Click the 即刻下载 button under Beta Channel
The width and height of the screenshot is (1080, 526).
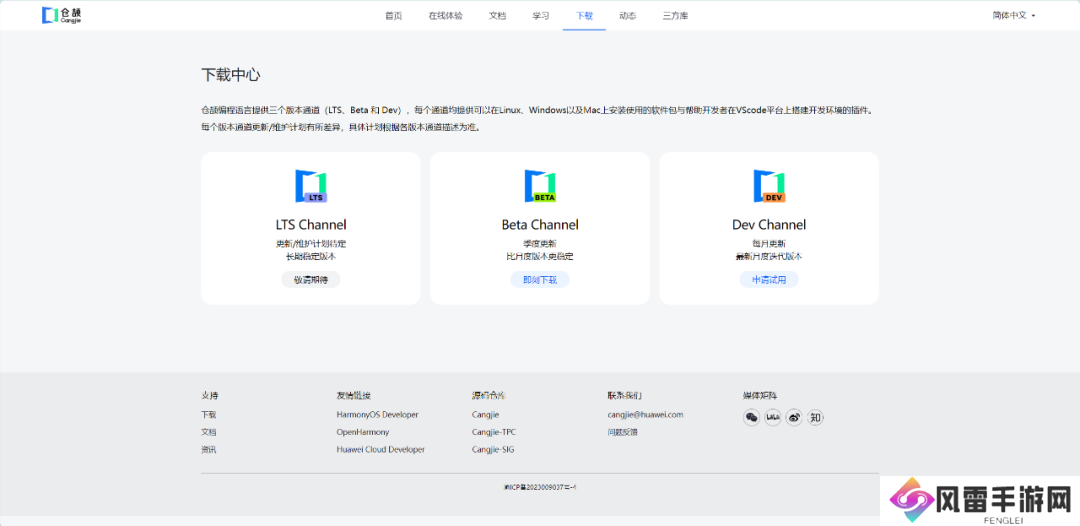point(540,280)
